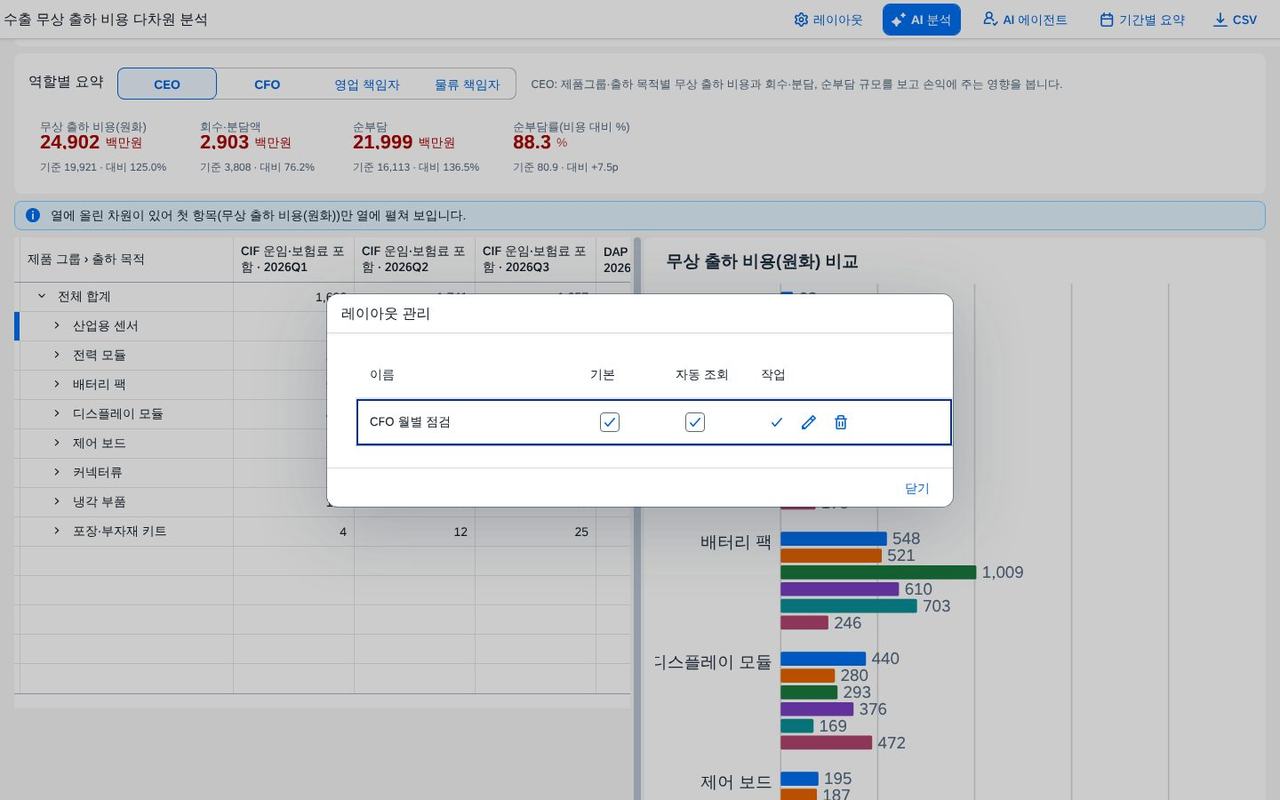
Task: Expand the 냉각 부품 row
Action: [x=57, y=501]
